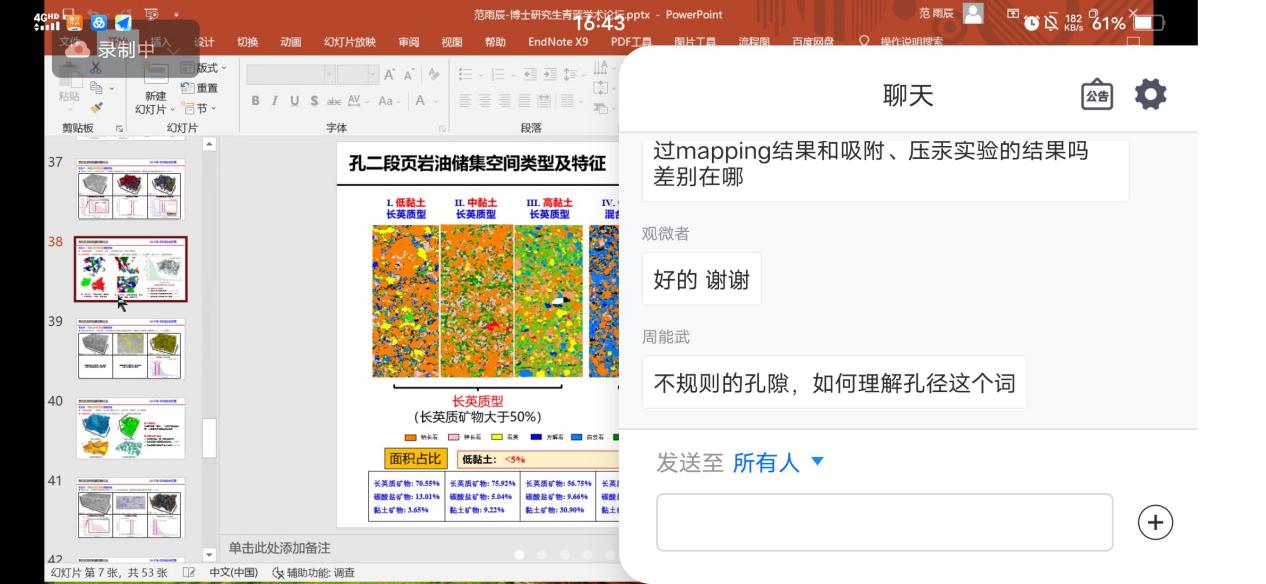Click the 重置 reset slide icon

click(x=200, y=88)
